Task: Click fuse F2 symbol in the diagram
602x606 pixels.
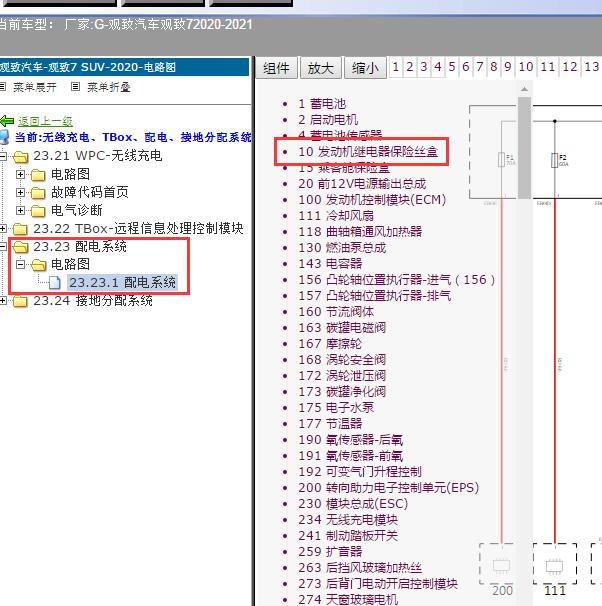Action: tap(554, 160)
